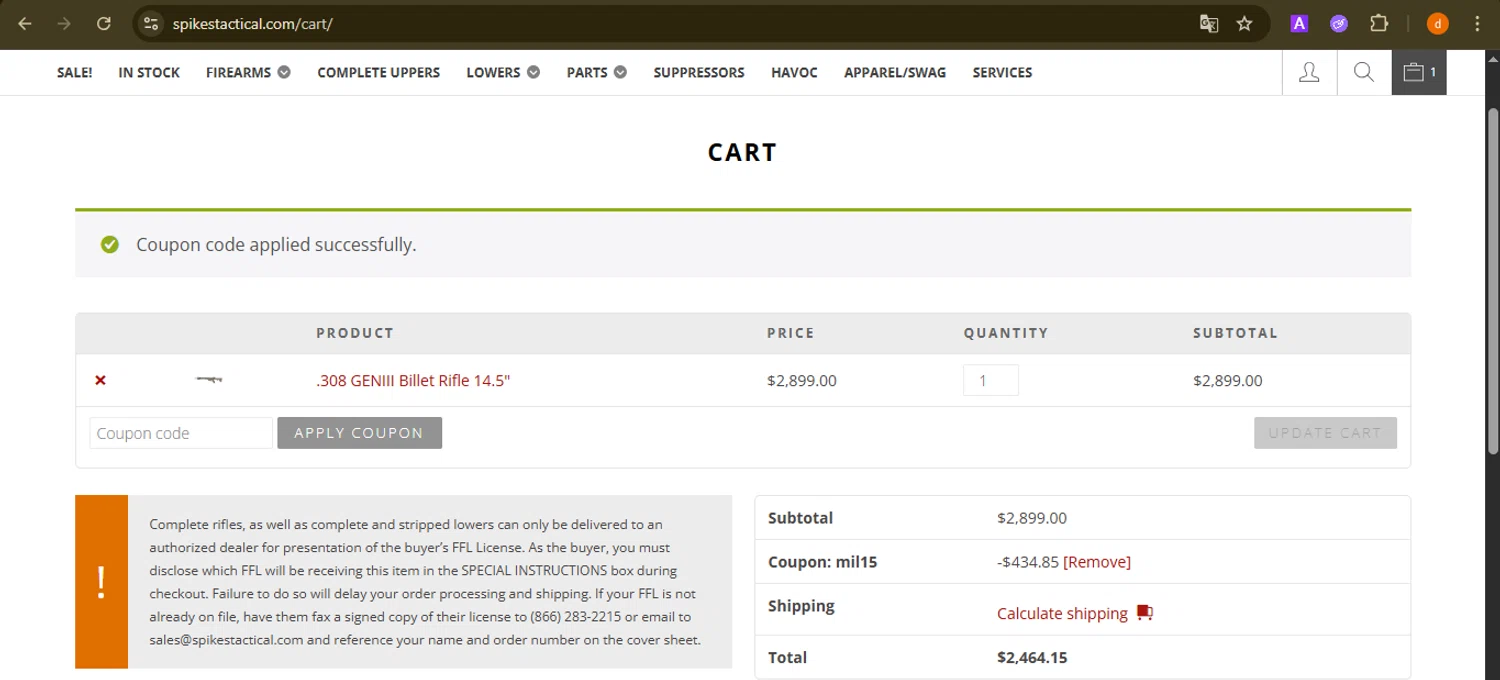Open the rifle product thumbnail
Screen dimensions: 1500x680
point(209,379)
